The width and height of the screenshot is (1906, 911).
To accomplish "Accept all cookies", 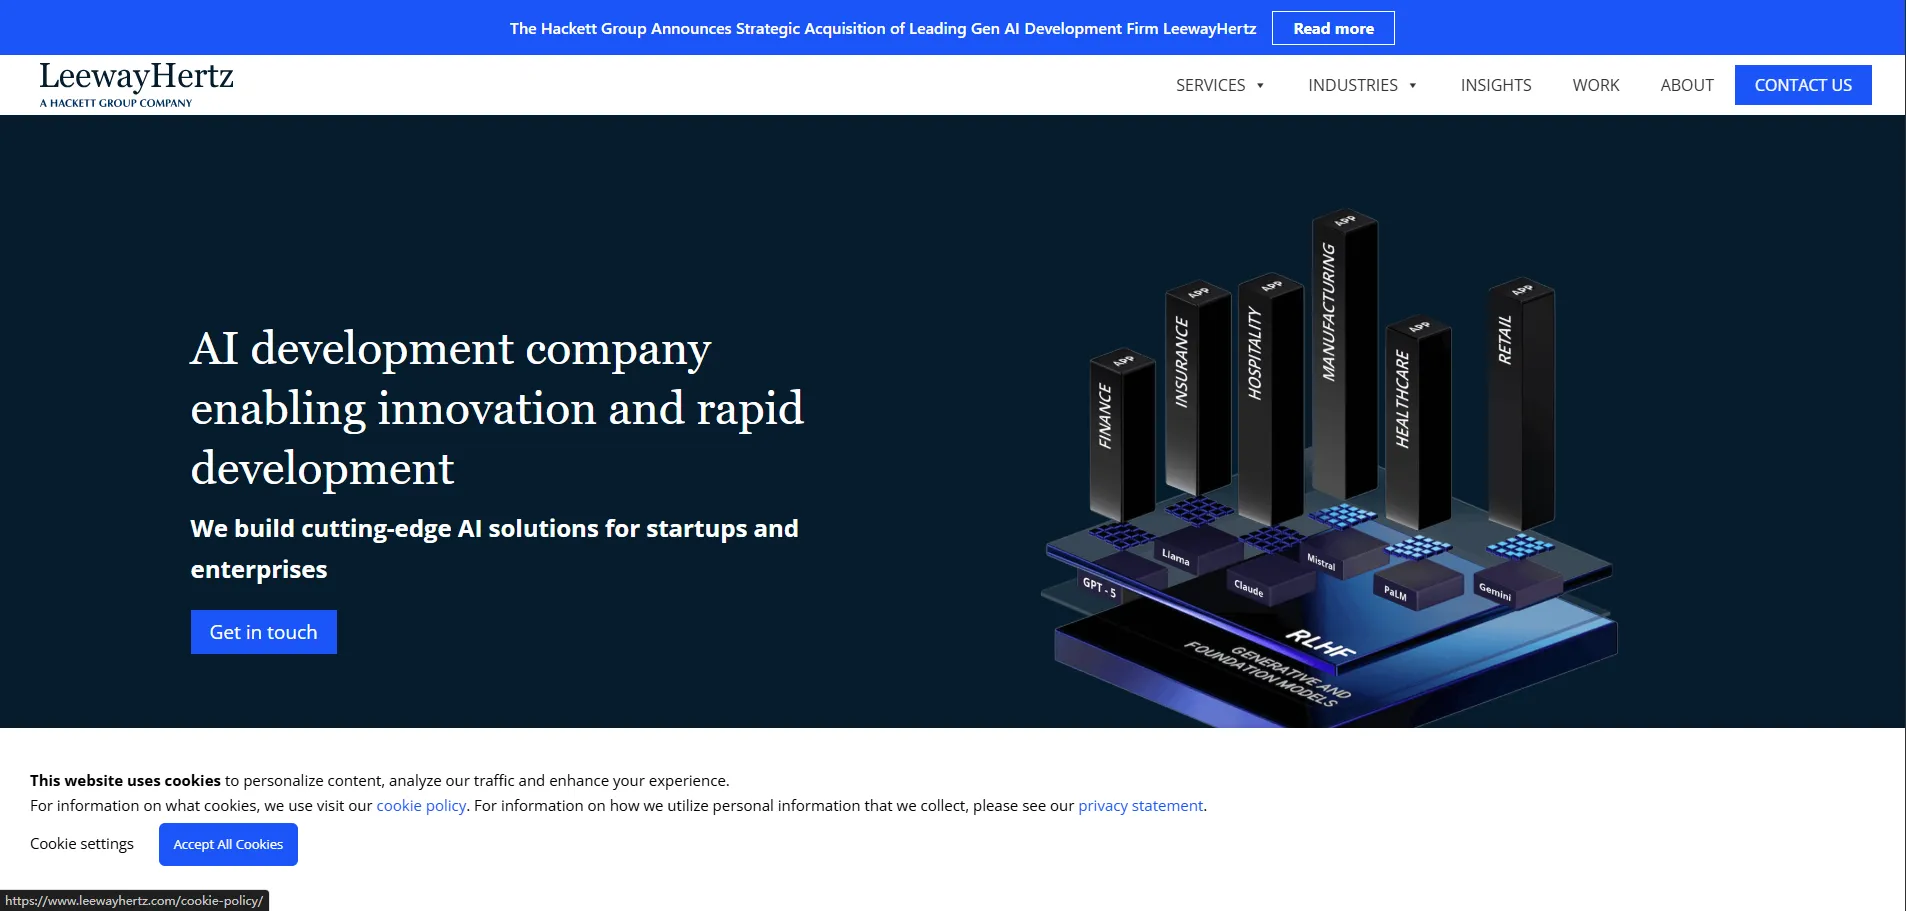I will (228, 844).
